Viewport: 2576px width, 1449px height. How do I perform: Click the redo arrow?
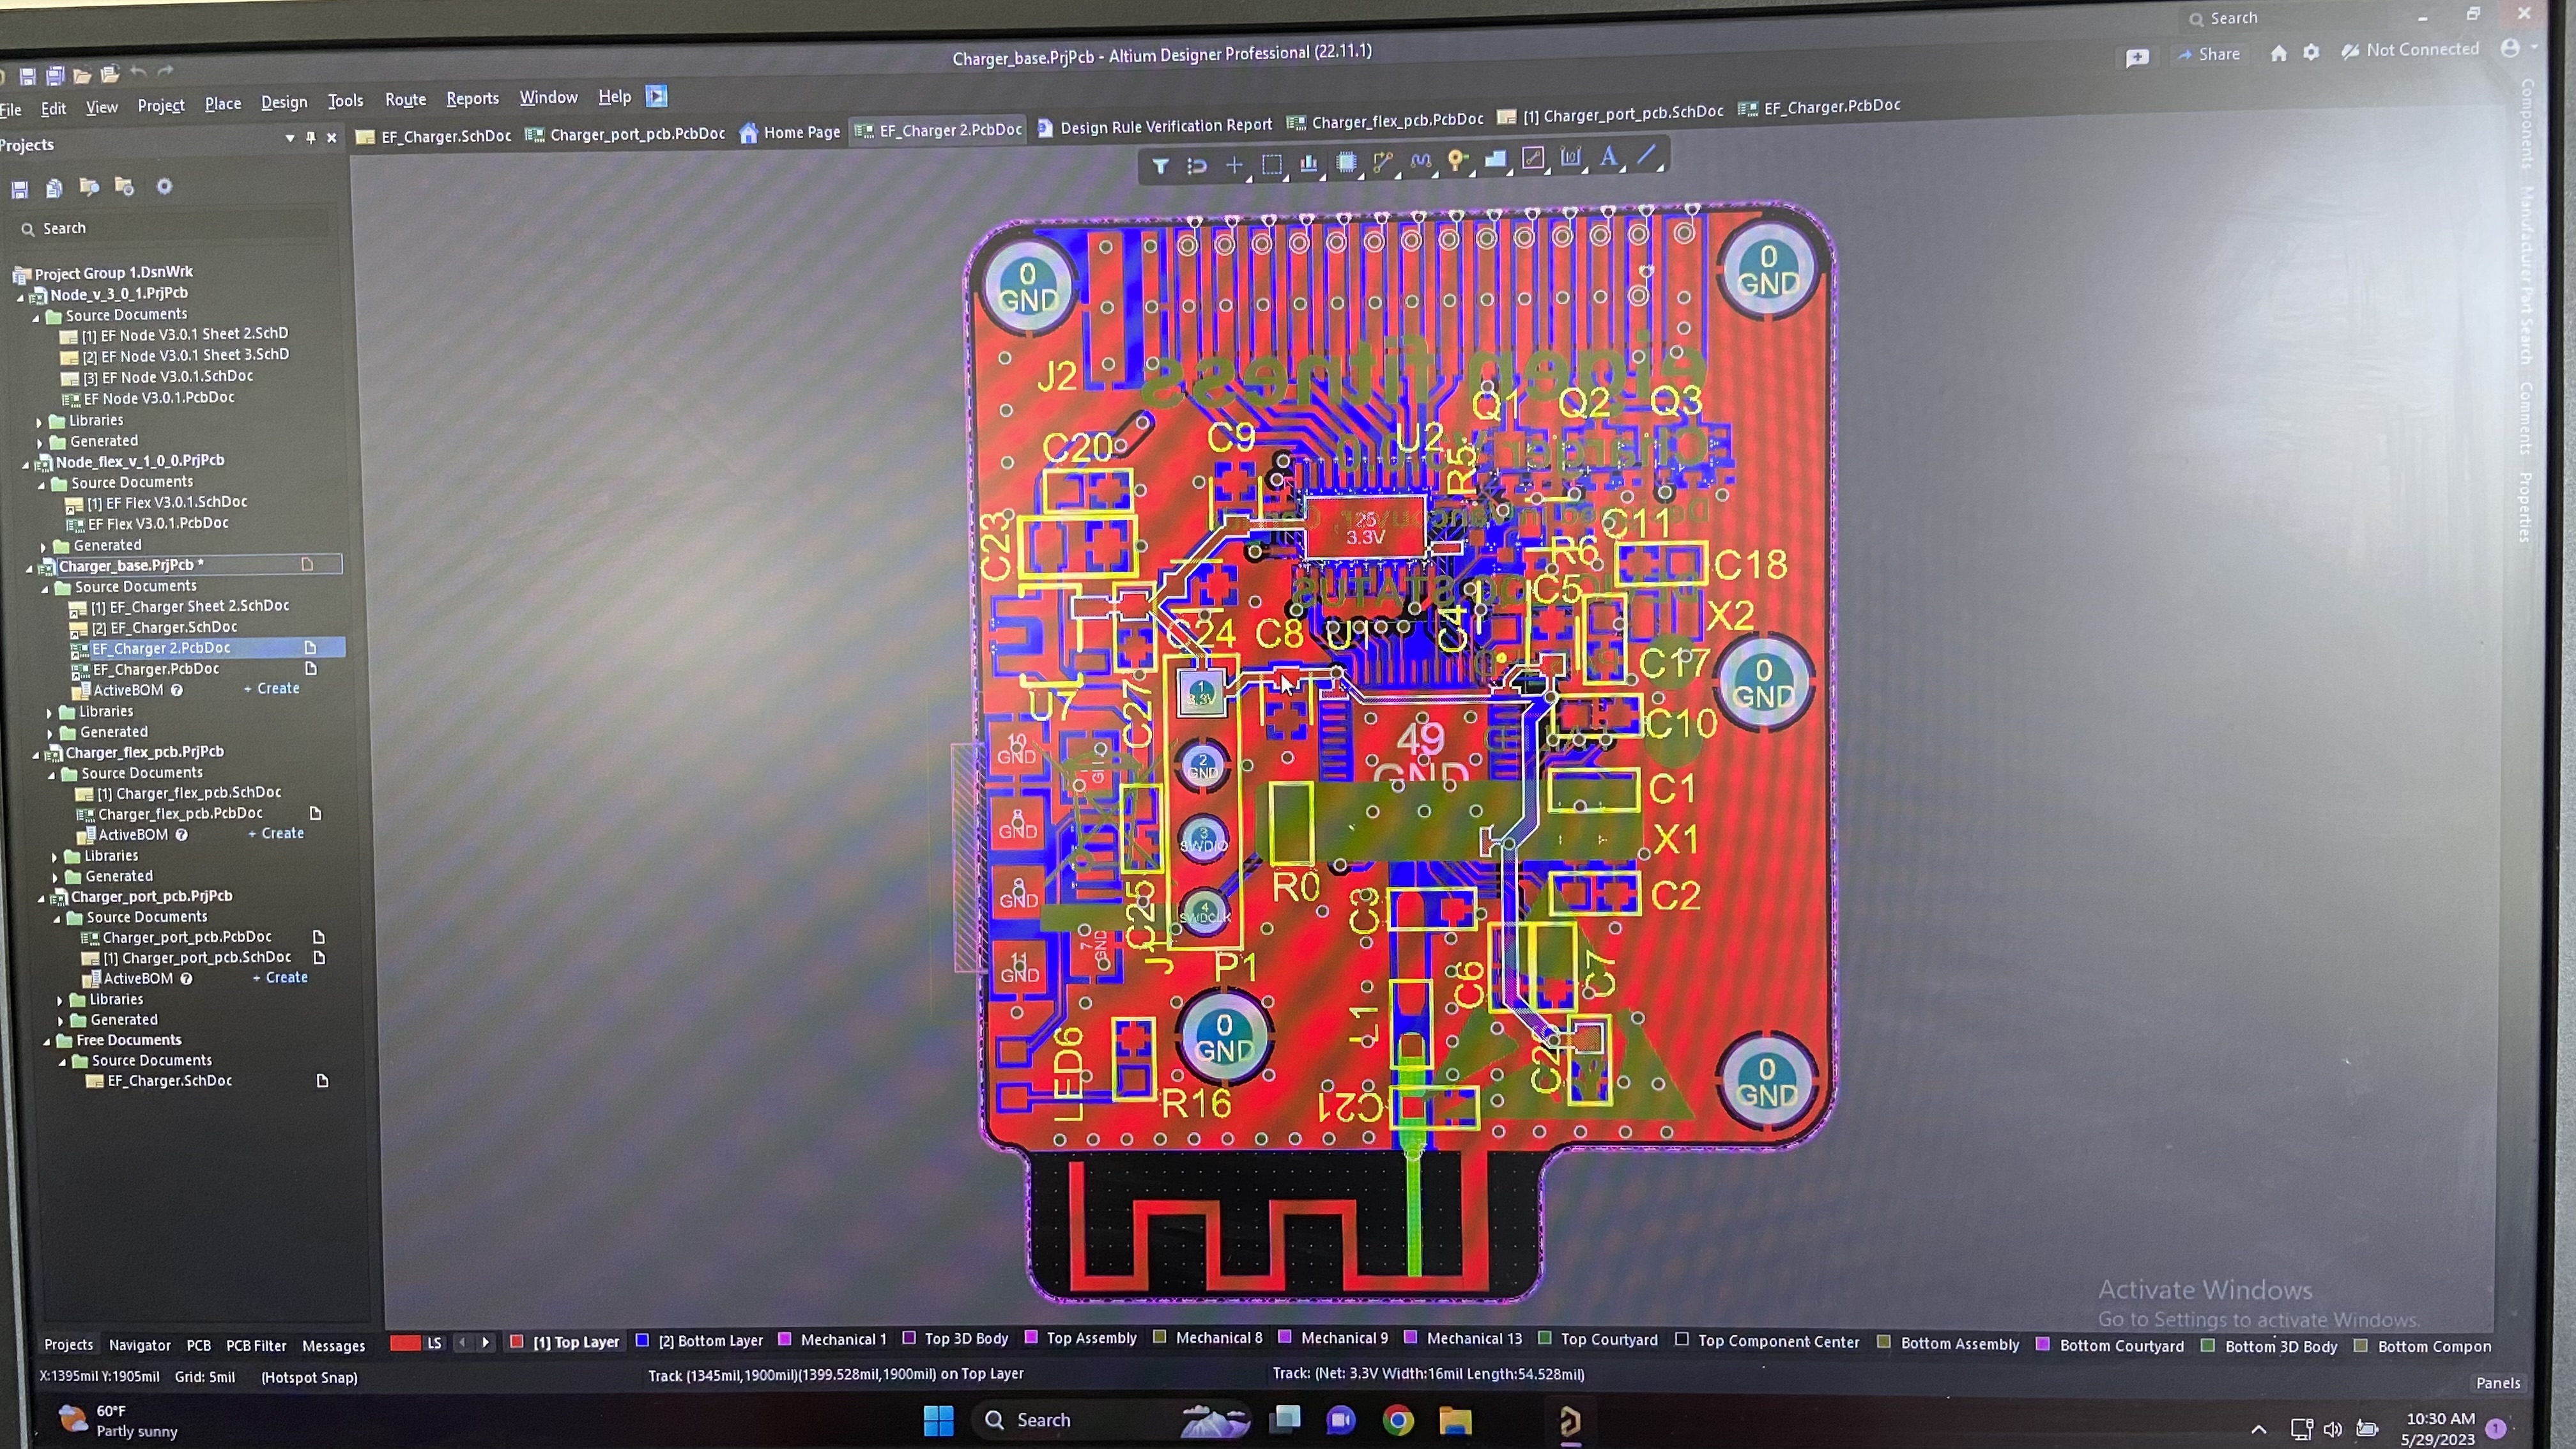[165, 71]
